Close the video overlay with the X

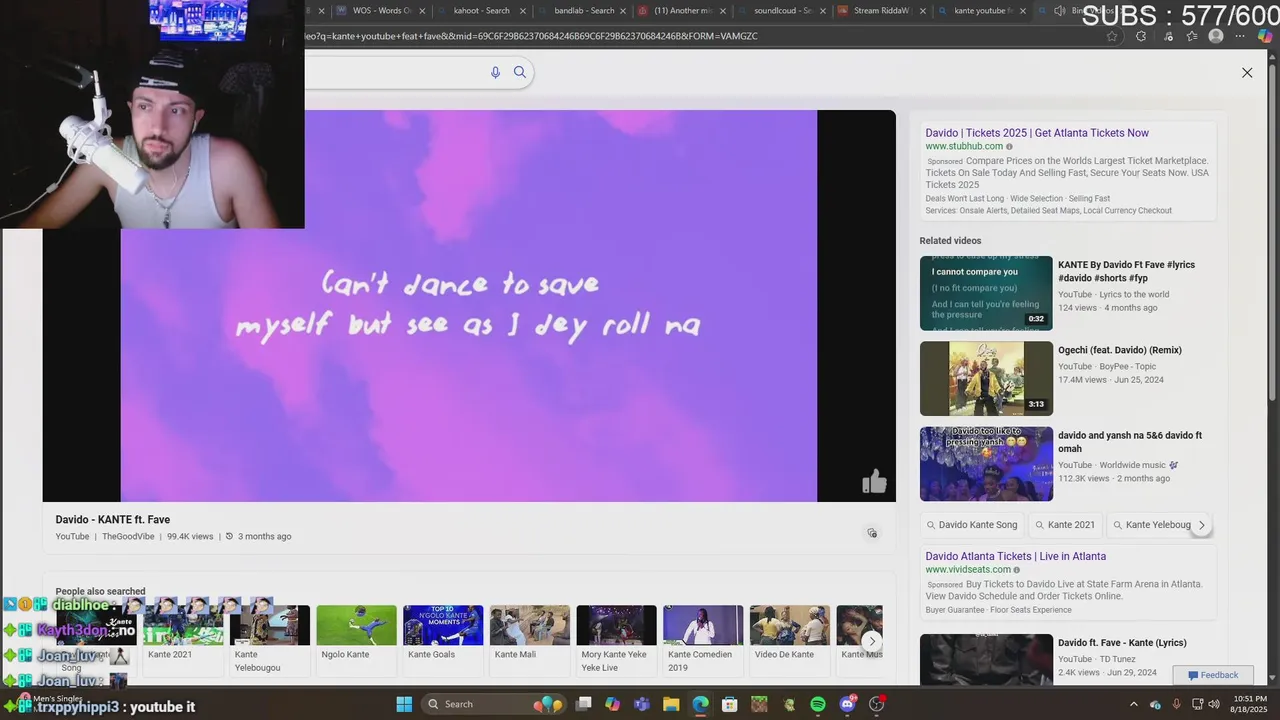tap(1247, 73)
